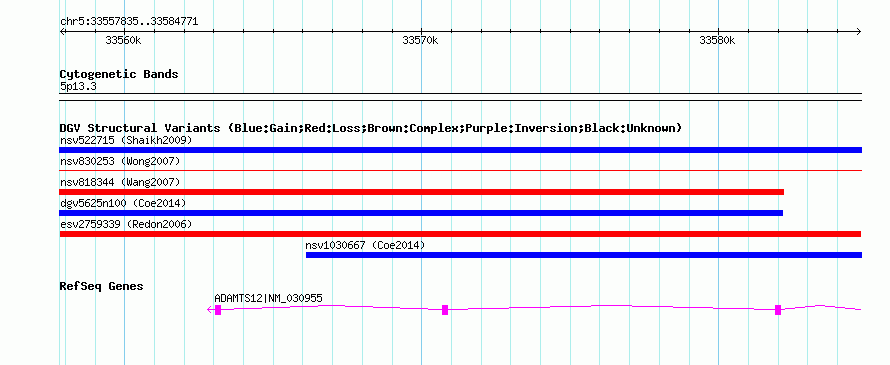
Task: Select the thin red nsv830253 (Wong2007) line
Action: click(x=460, y=170)
